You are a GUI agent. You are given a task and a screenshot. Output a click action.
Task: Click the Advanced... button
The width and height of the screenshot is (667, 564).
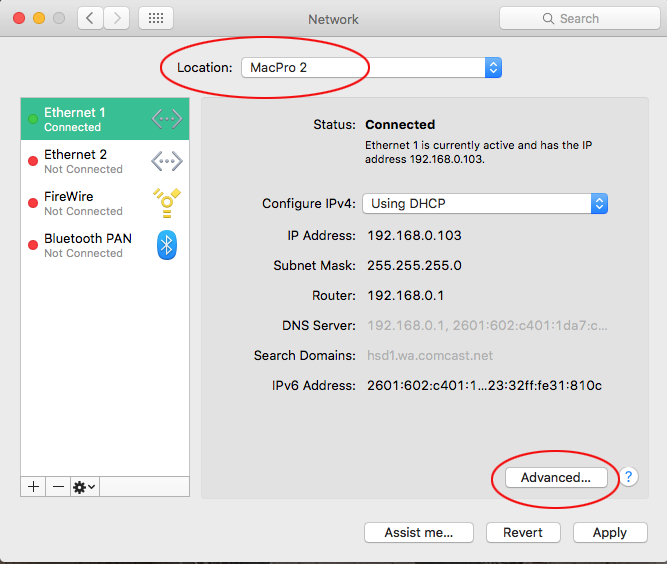pos(556,477)
